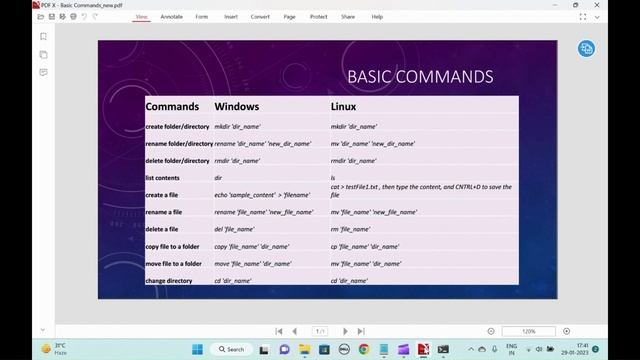The height and width of the screenshot is (360, 640).
Task: Open the Annotate tab
Action: [171, 17]
